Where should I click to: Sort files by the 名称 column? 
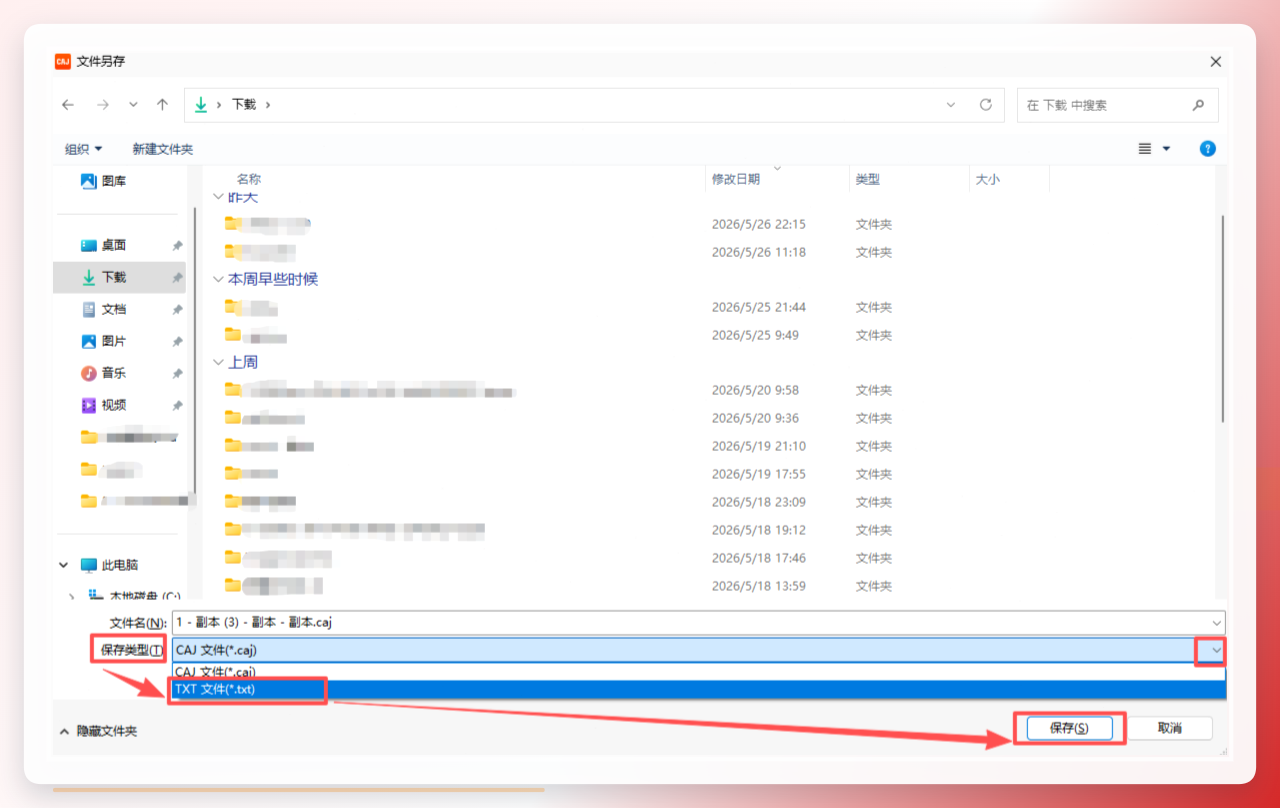pyautogui.click(x=249, y=179)
